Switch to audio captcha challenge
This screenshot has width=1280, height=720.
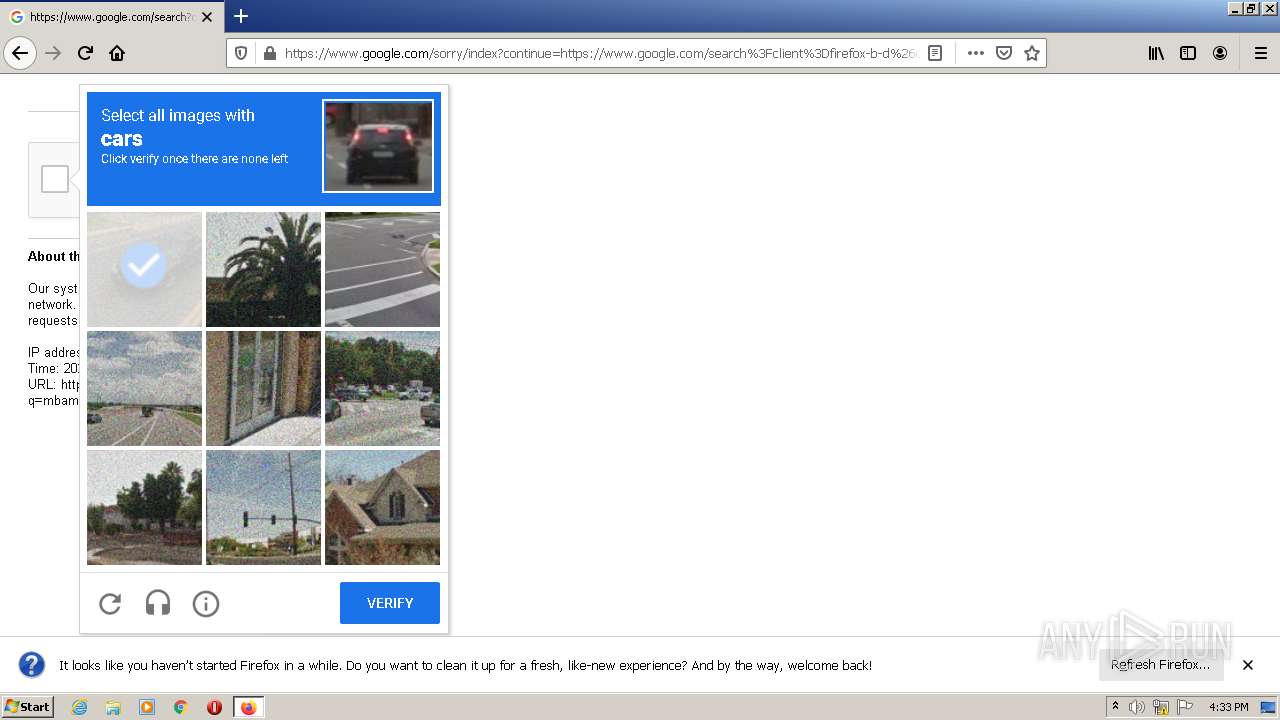coord(158,603)
